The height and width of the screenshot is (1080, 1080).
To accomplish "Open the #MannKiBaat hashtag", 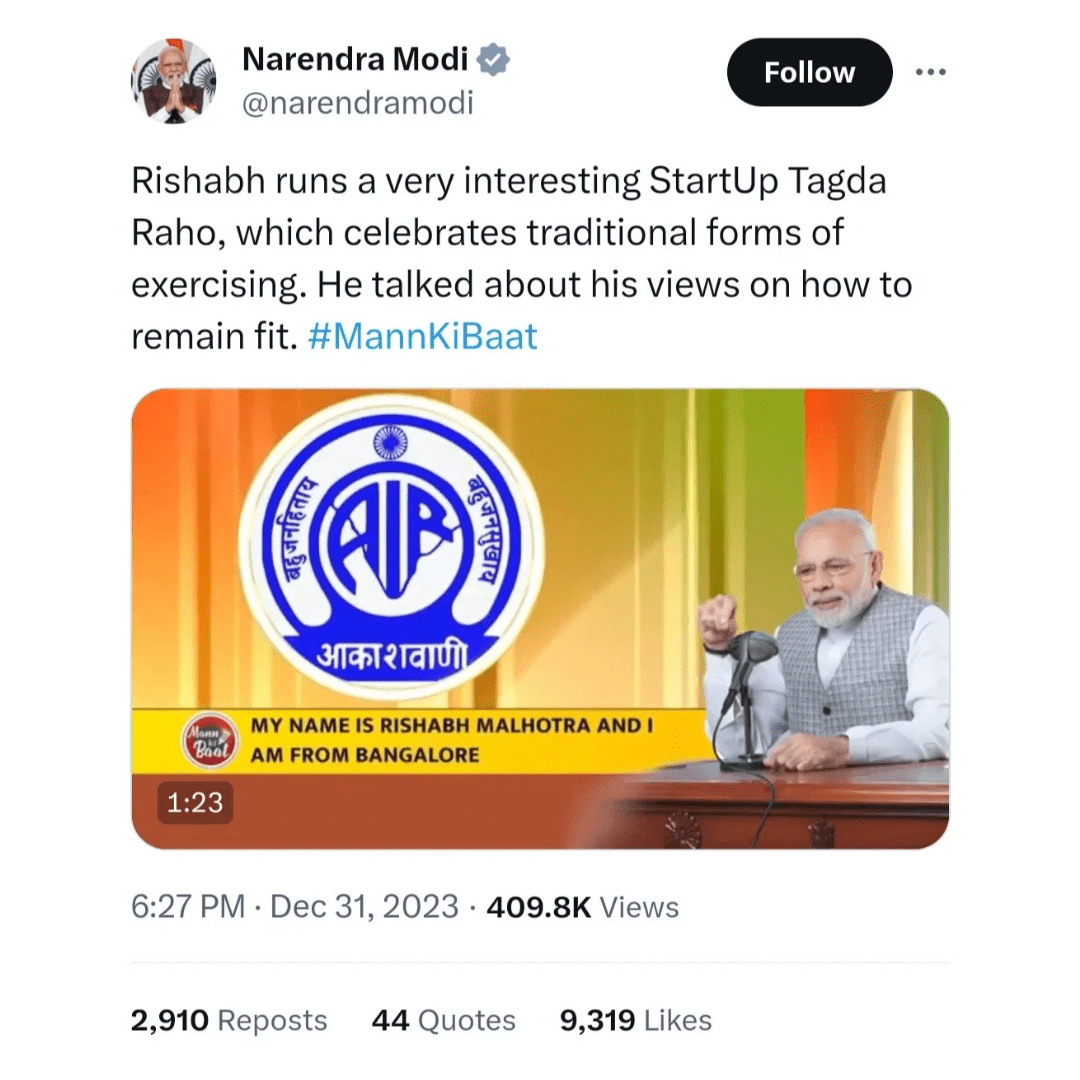I will (x=422, y=336).
